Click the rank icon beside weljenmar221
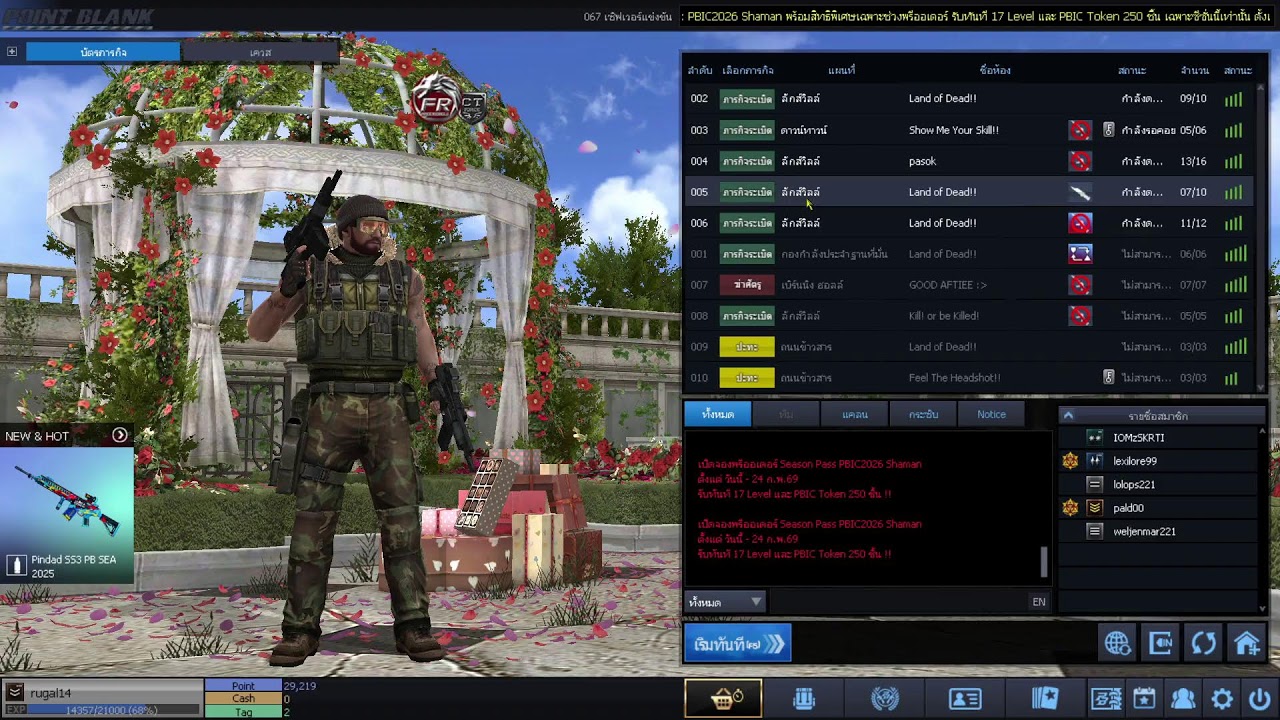The width and height of the screenshot is (1280, 720). 1095,532
